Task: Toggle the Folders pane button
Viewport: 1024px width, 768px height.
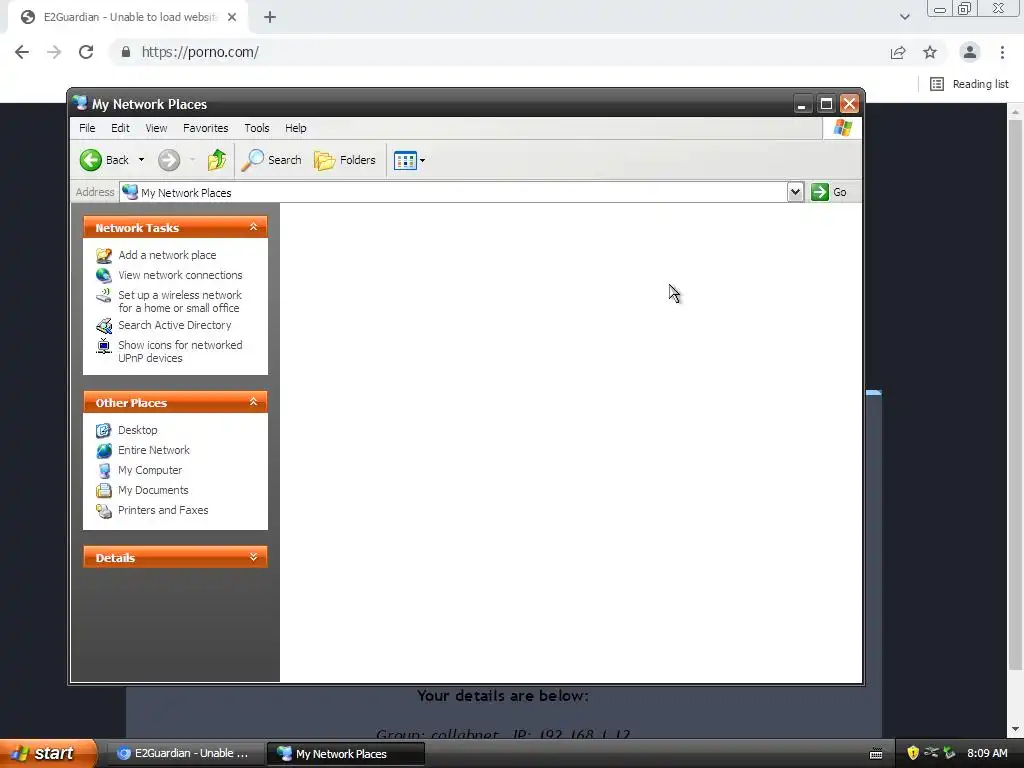Action: 345,160
